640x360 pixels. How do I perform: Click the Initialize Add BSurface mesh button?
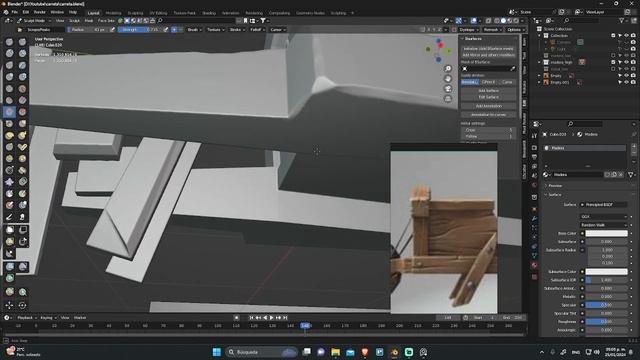pyautogui.click(x=489, y=48)
